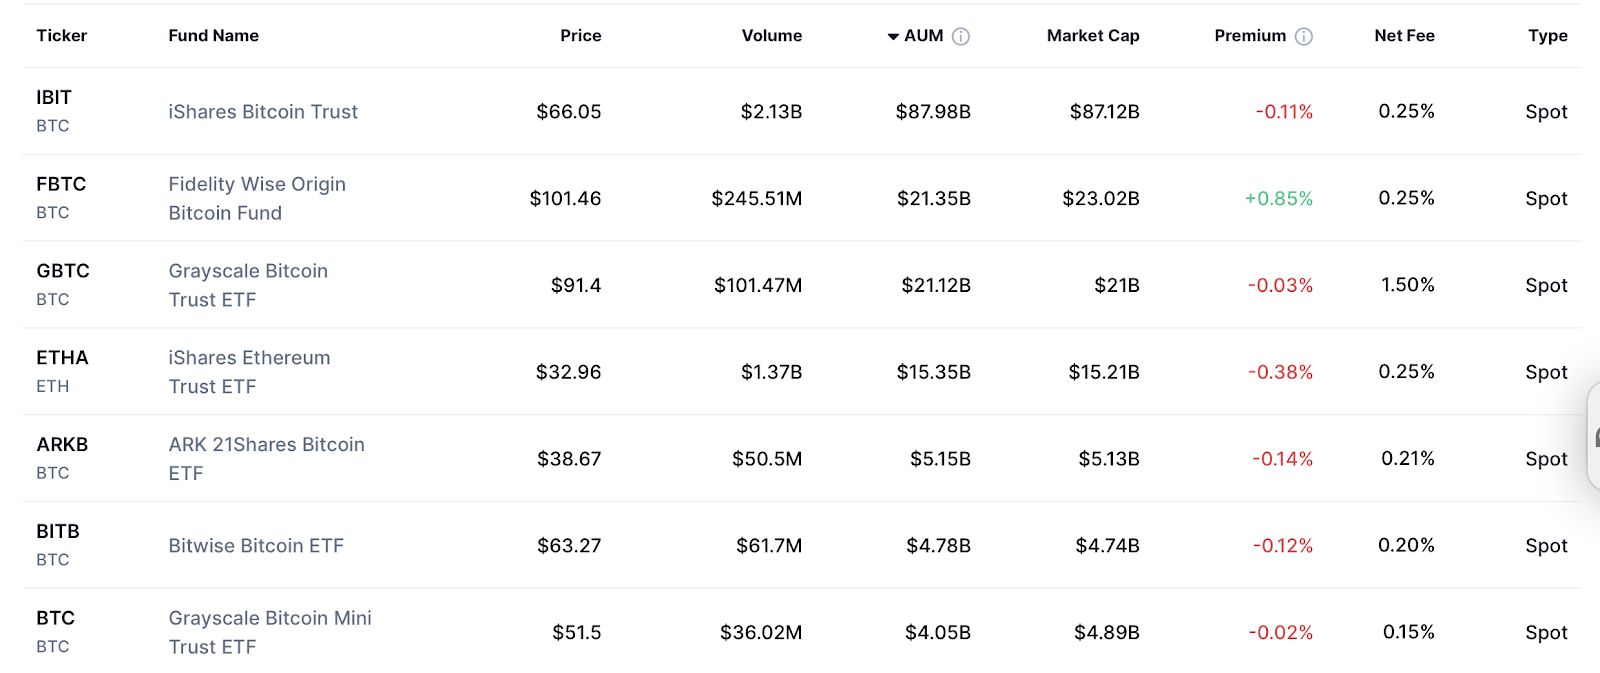Click FBTC AUM $21.35B
This screenshot has height=673, width=1600.
(934, 198)
